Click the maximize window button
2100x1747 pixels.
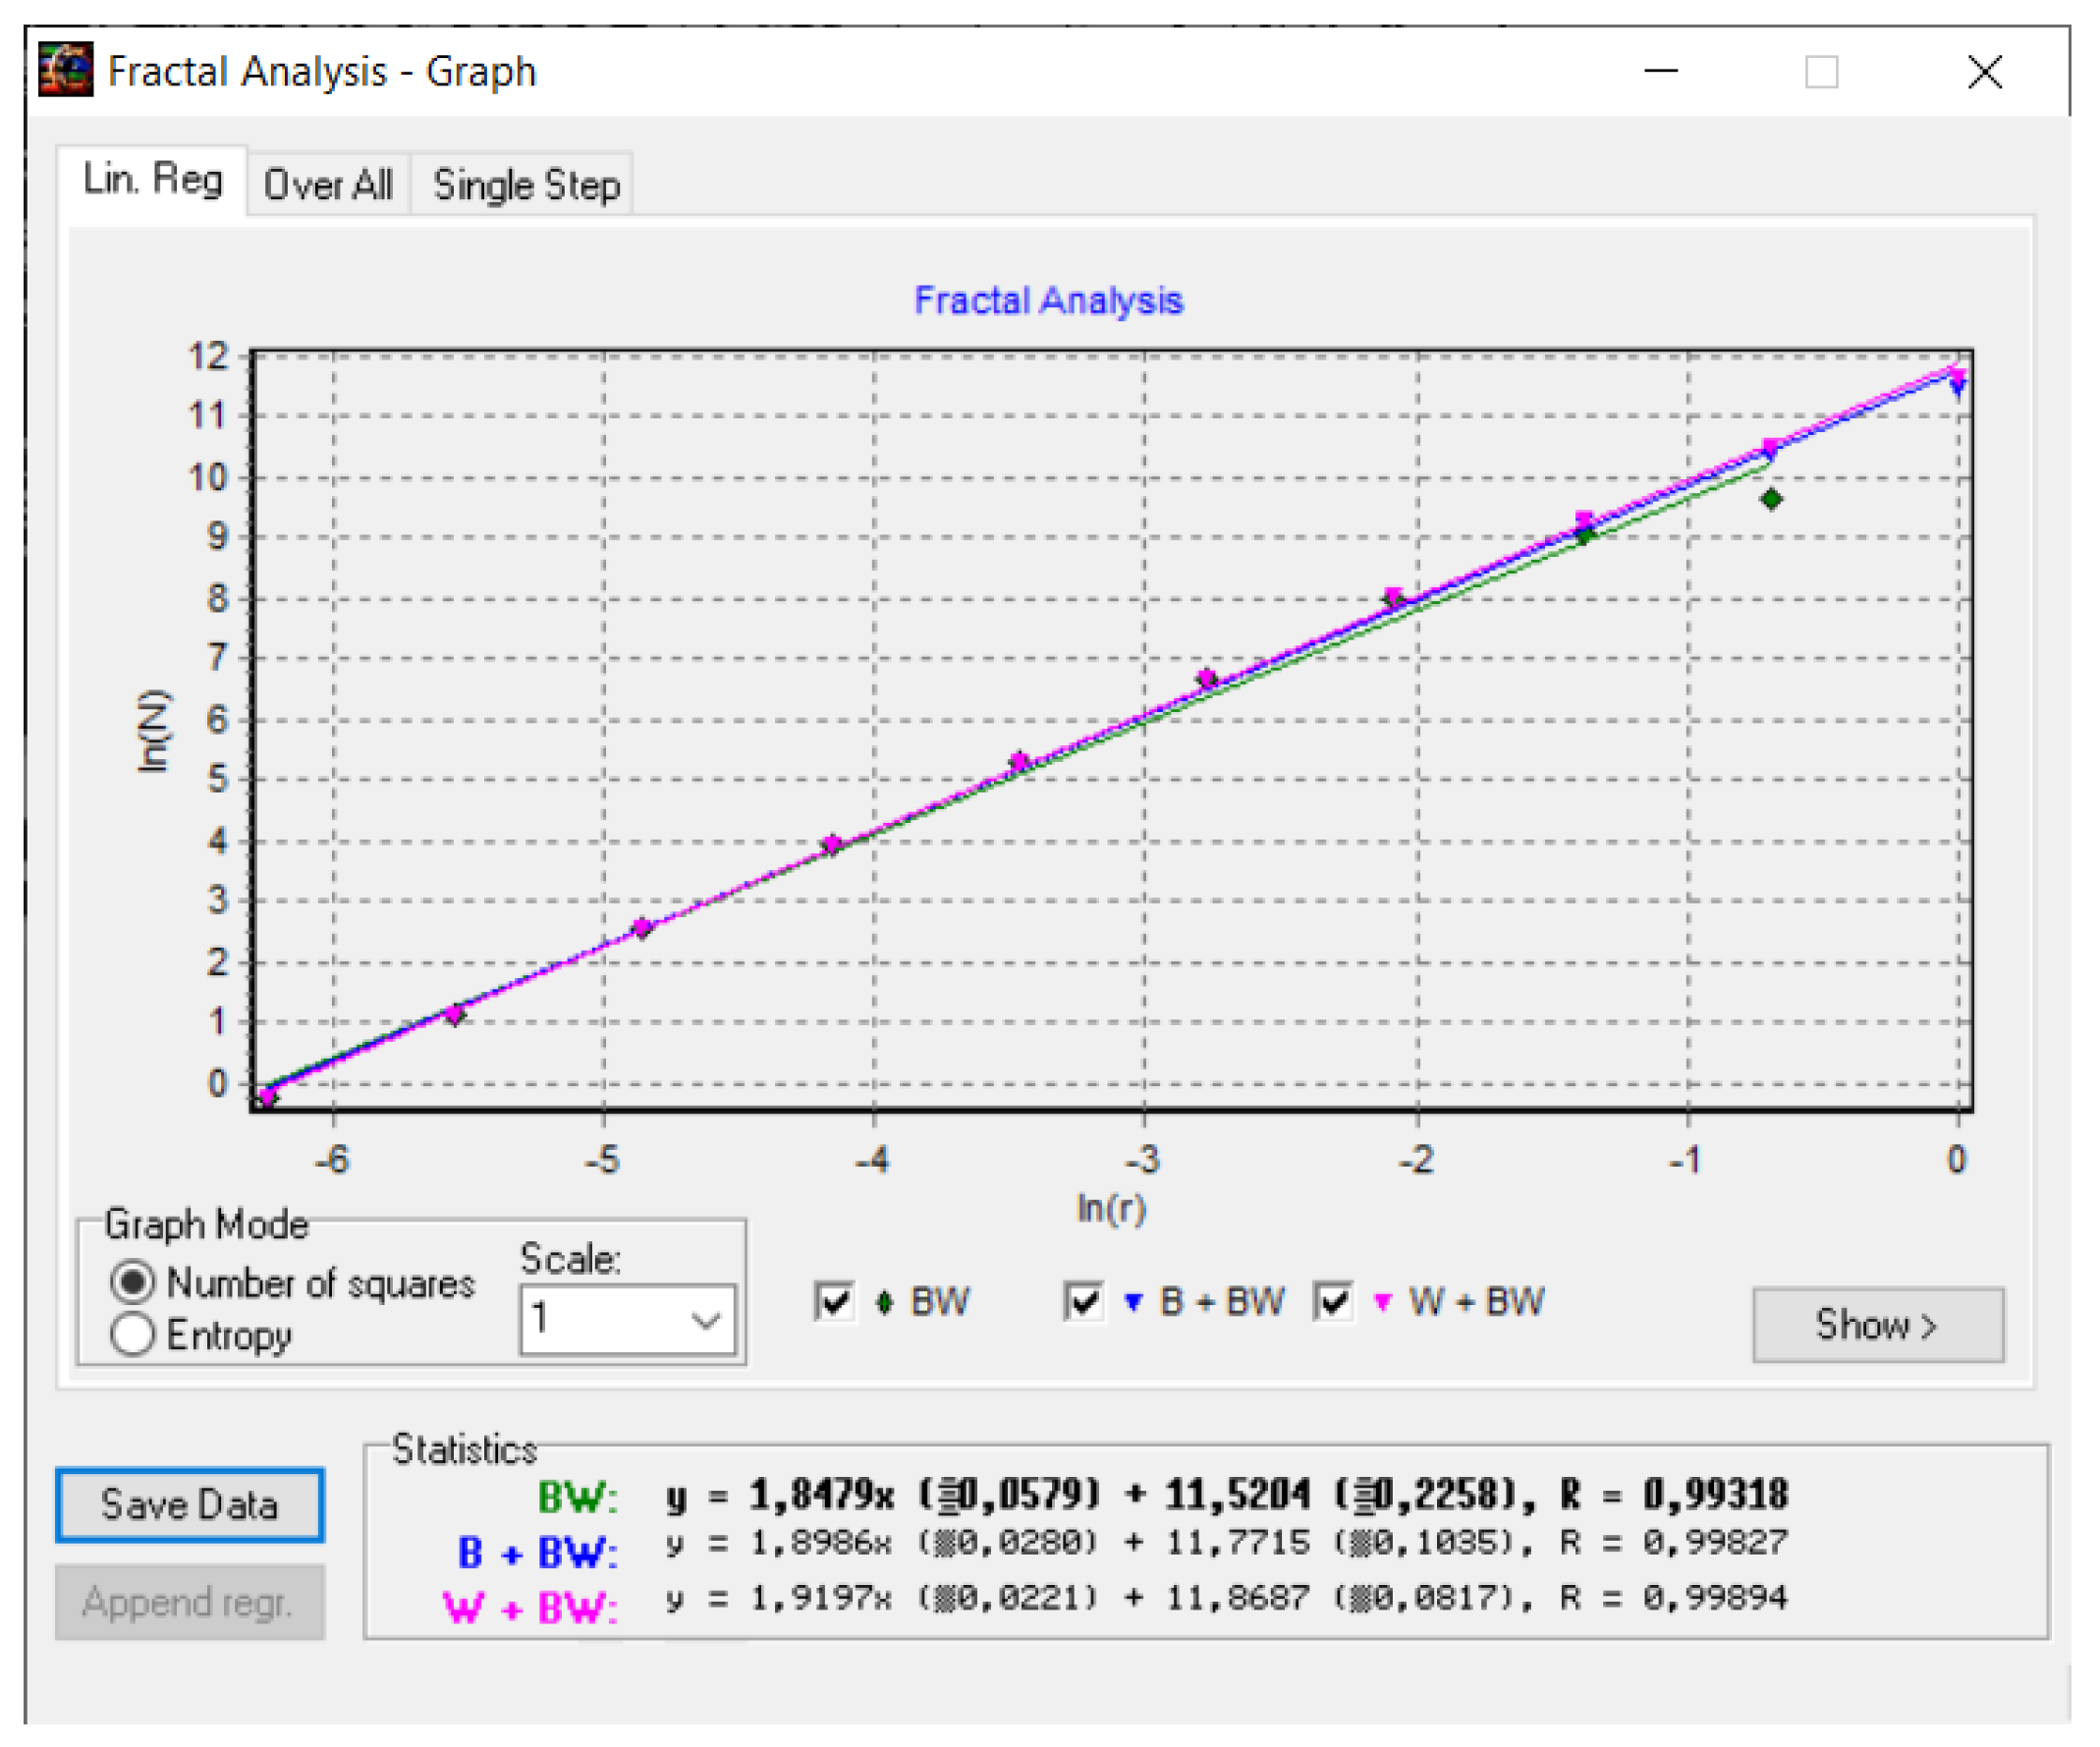pos(1821,71)
